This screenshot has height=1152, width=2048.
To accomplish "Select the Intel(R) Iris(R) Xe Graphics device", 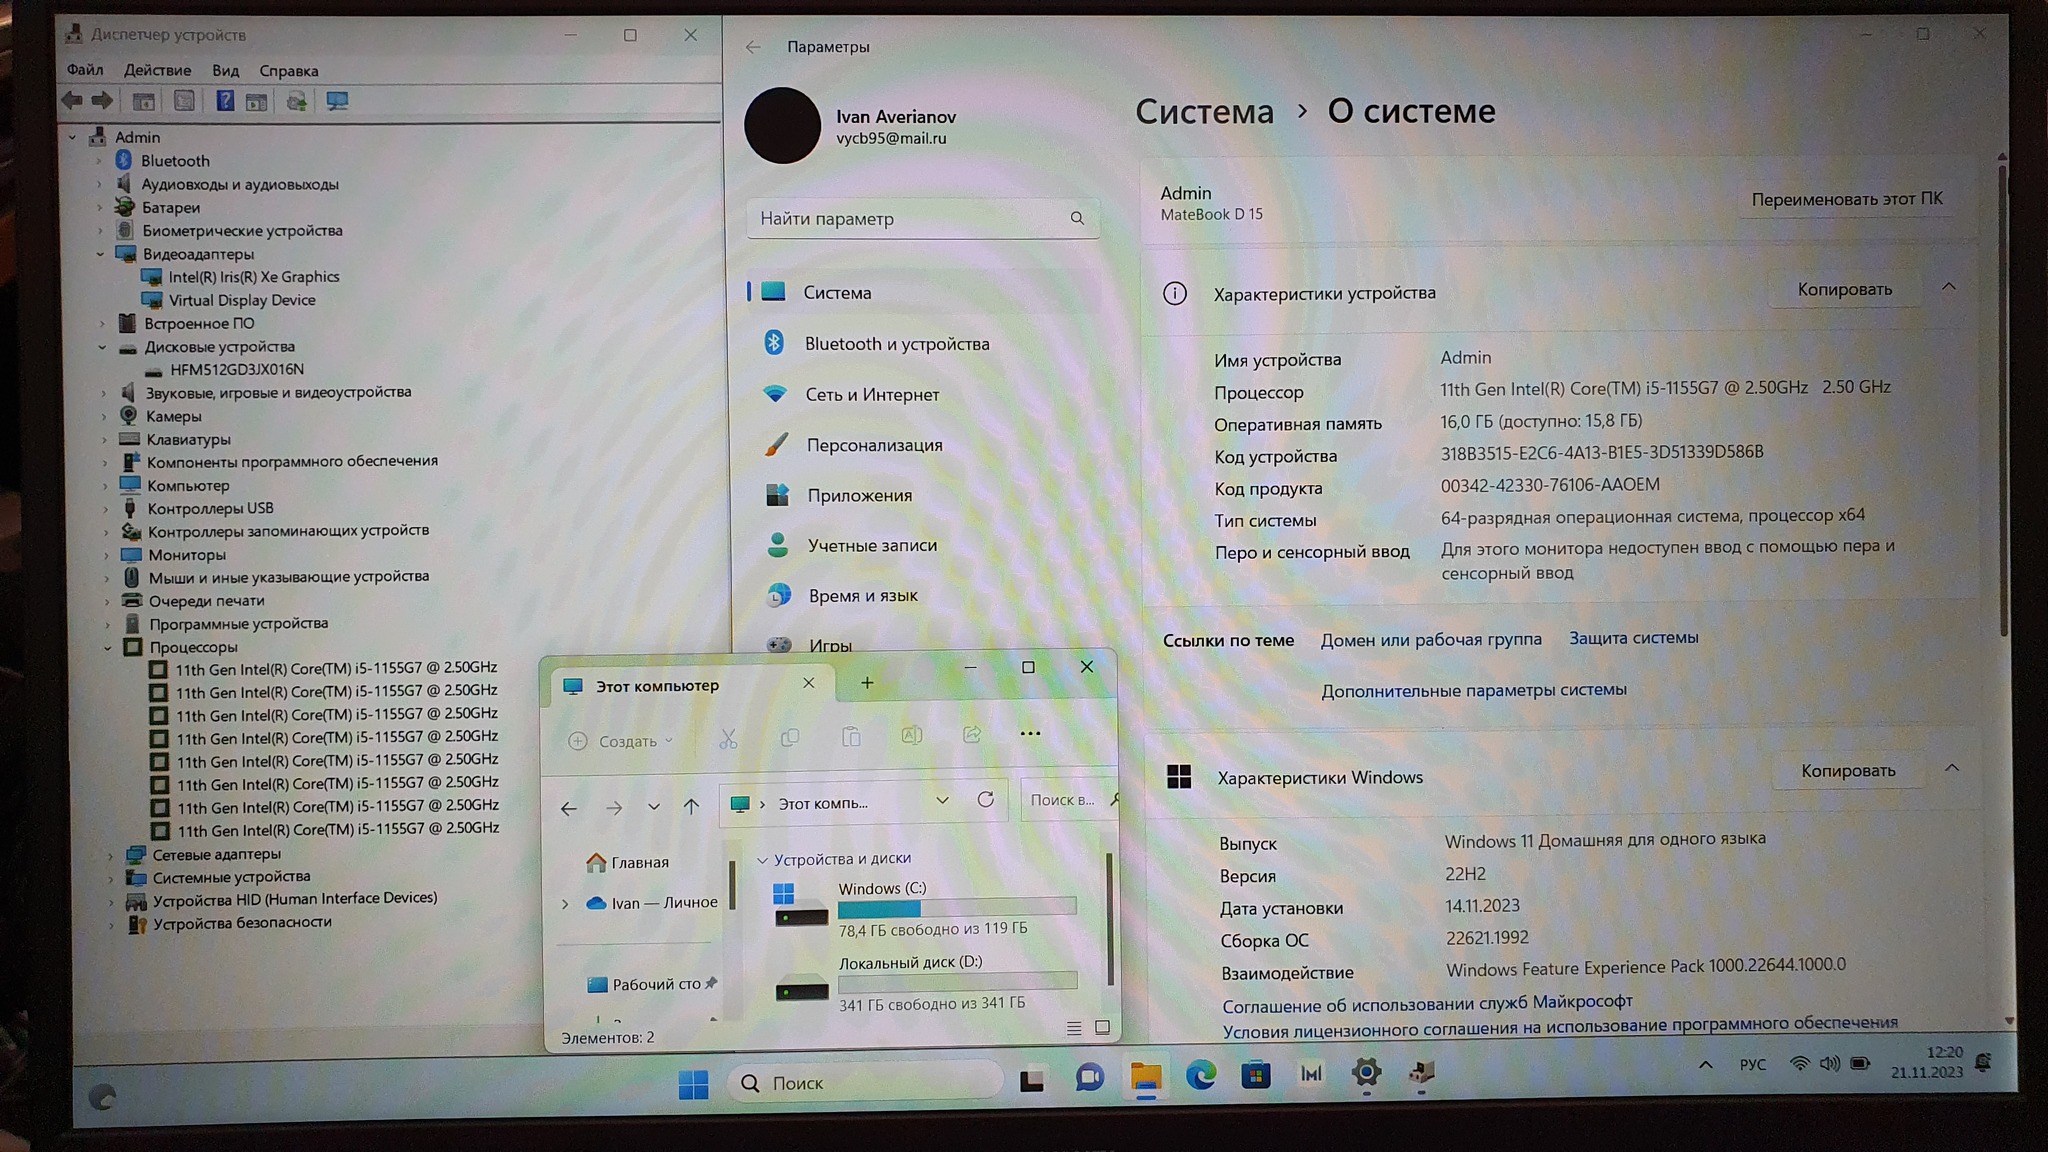I will (x=253, y=277).
